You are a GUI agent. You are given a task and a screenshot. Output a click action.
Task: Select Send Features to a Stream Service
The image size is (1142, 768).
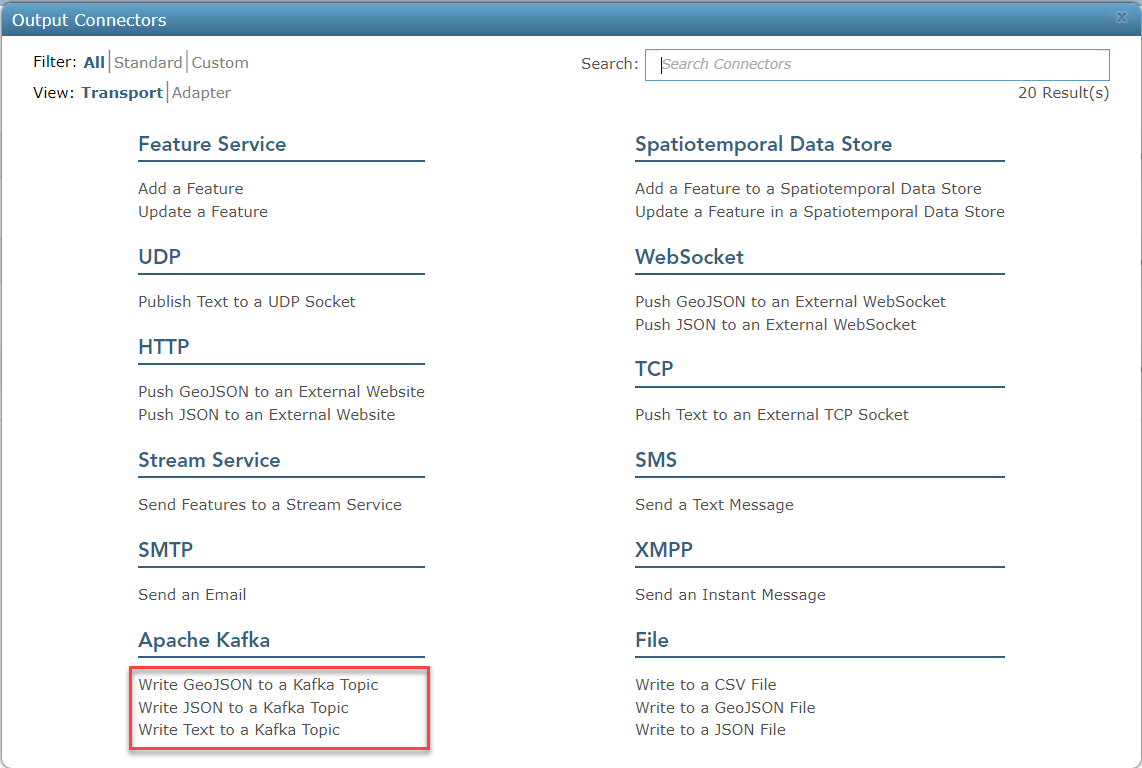(270, 504)
